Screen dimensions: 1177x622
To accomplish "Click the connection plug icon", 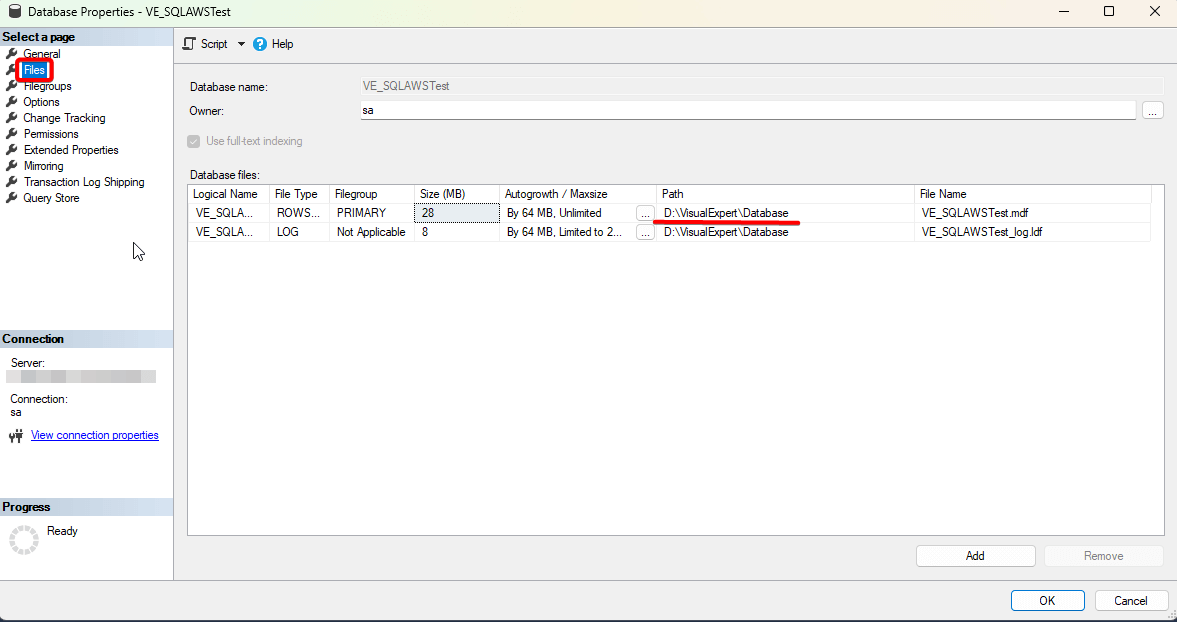I will click(16, 436).
